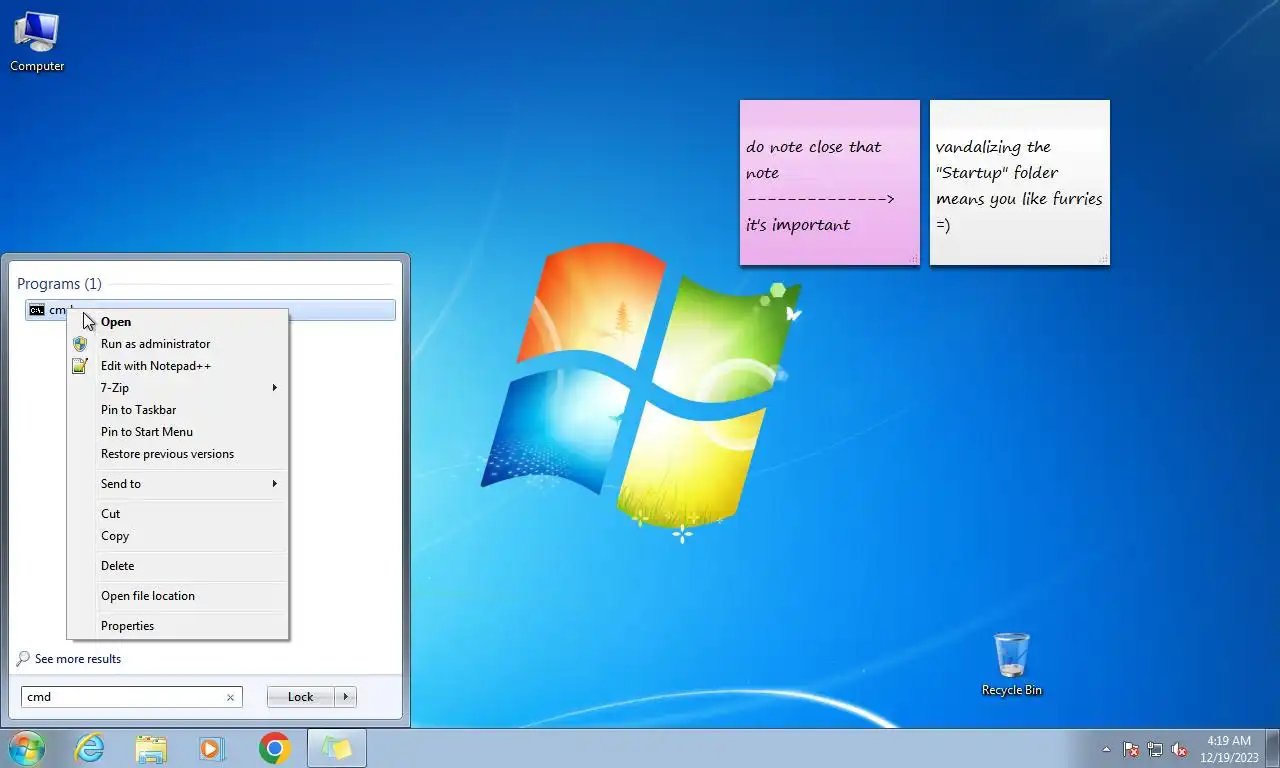Choose Run as administrator

(177, 344)
